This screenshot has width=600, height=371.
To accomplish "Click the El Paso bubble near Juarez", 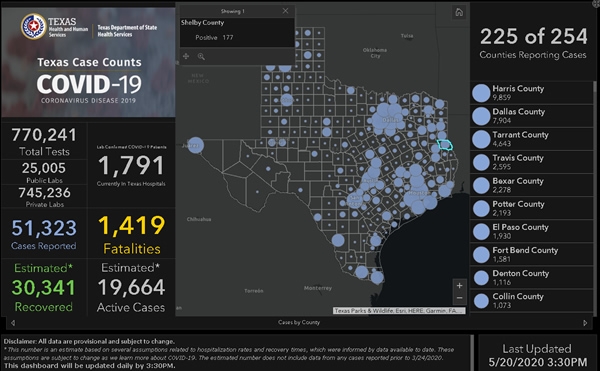I will tap(196, 145).
